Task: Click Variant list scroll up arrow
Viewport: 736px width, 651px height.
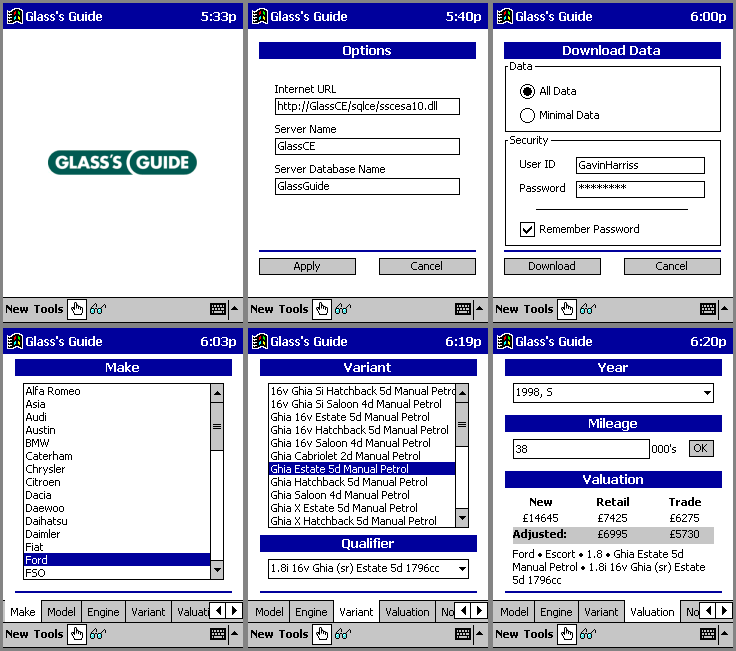Action: 462,393
